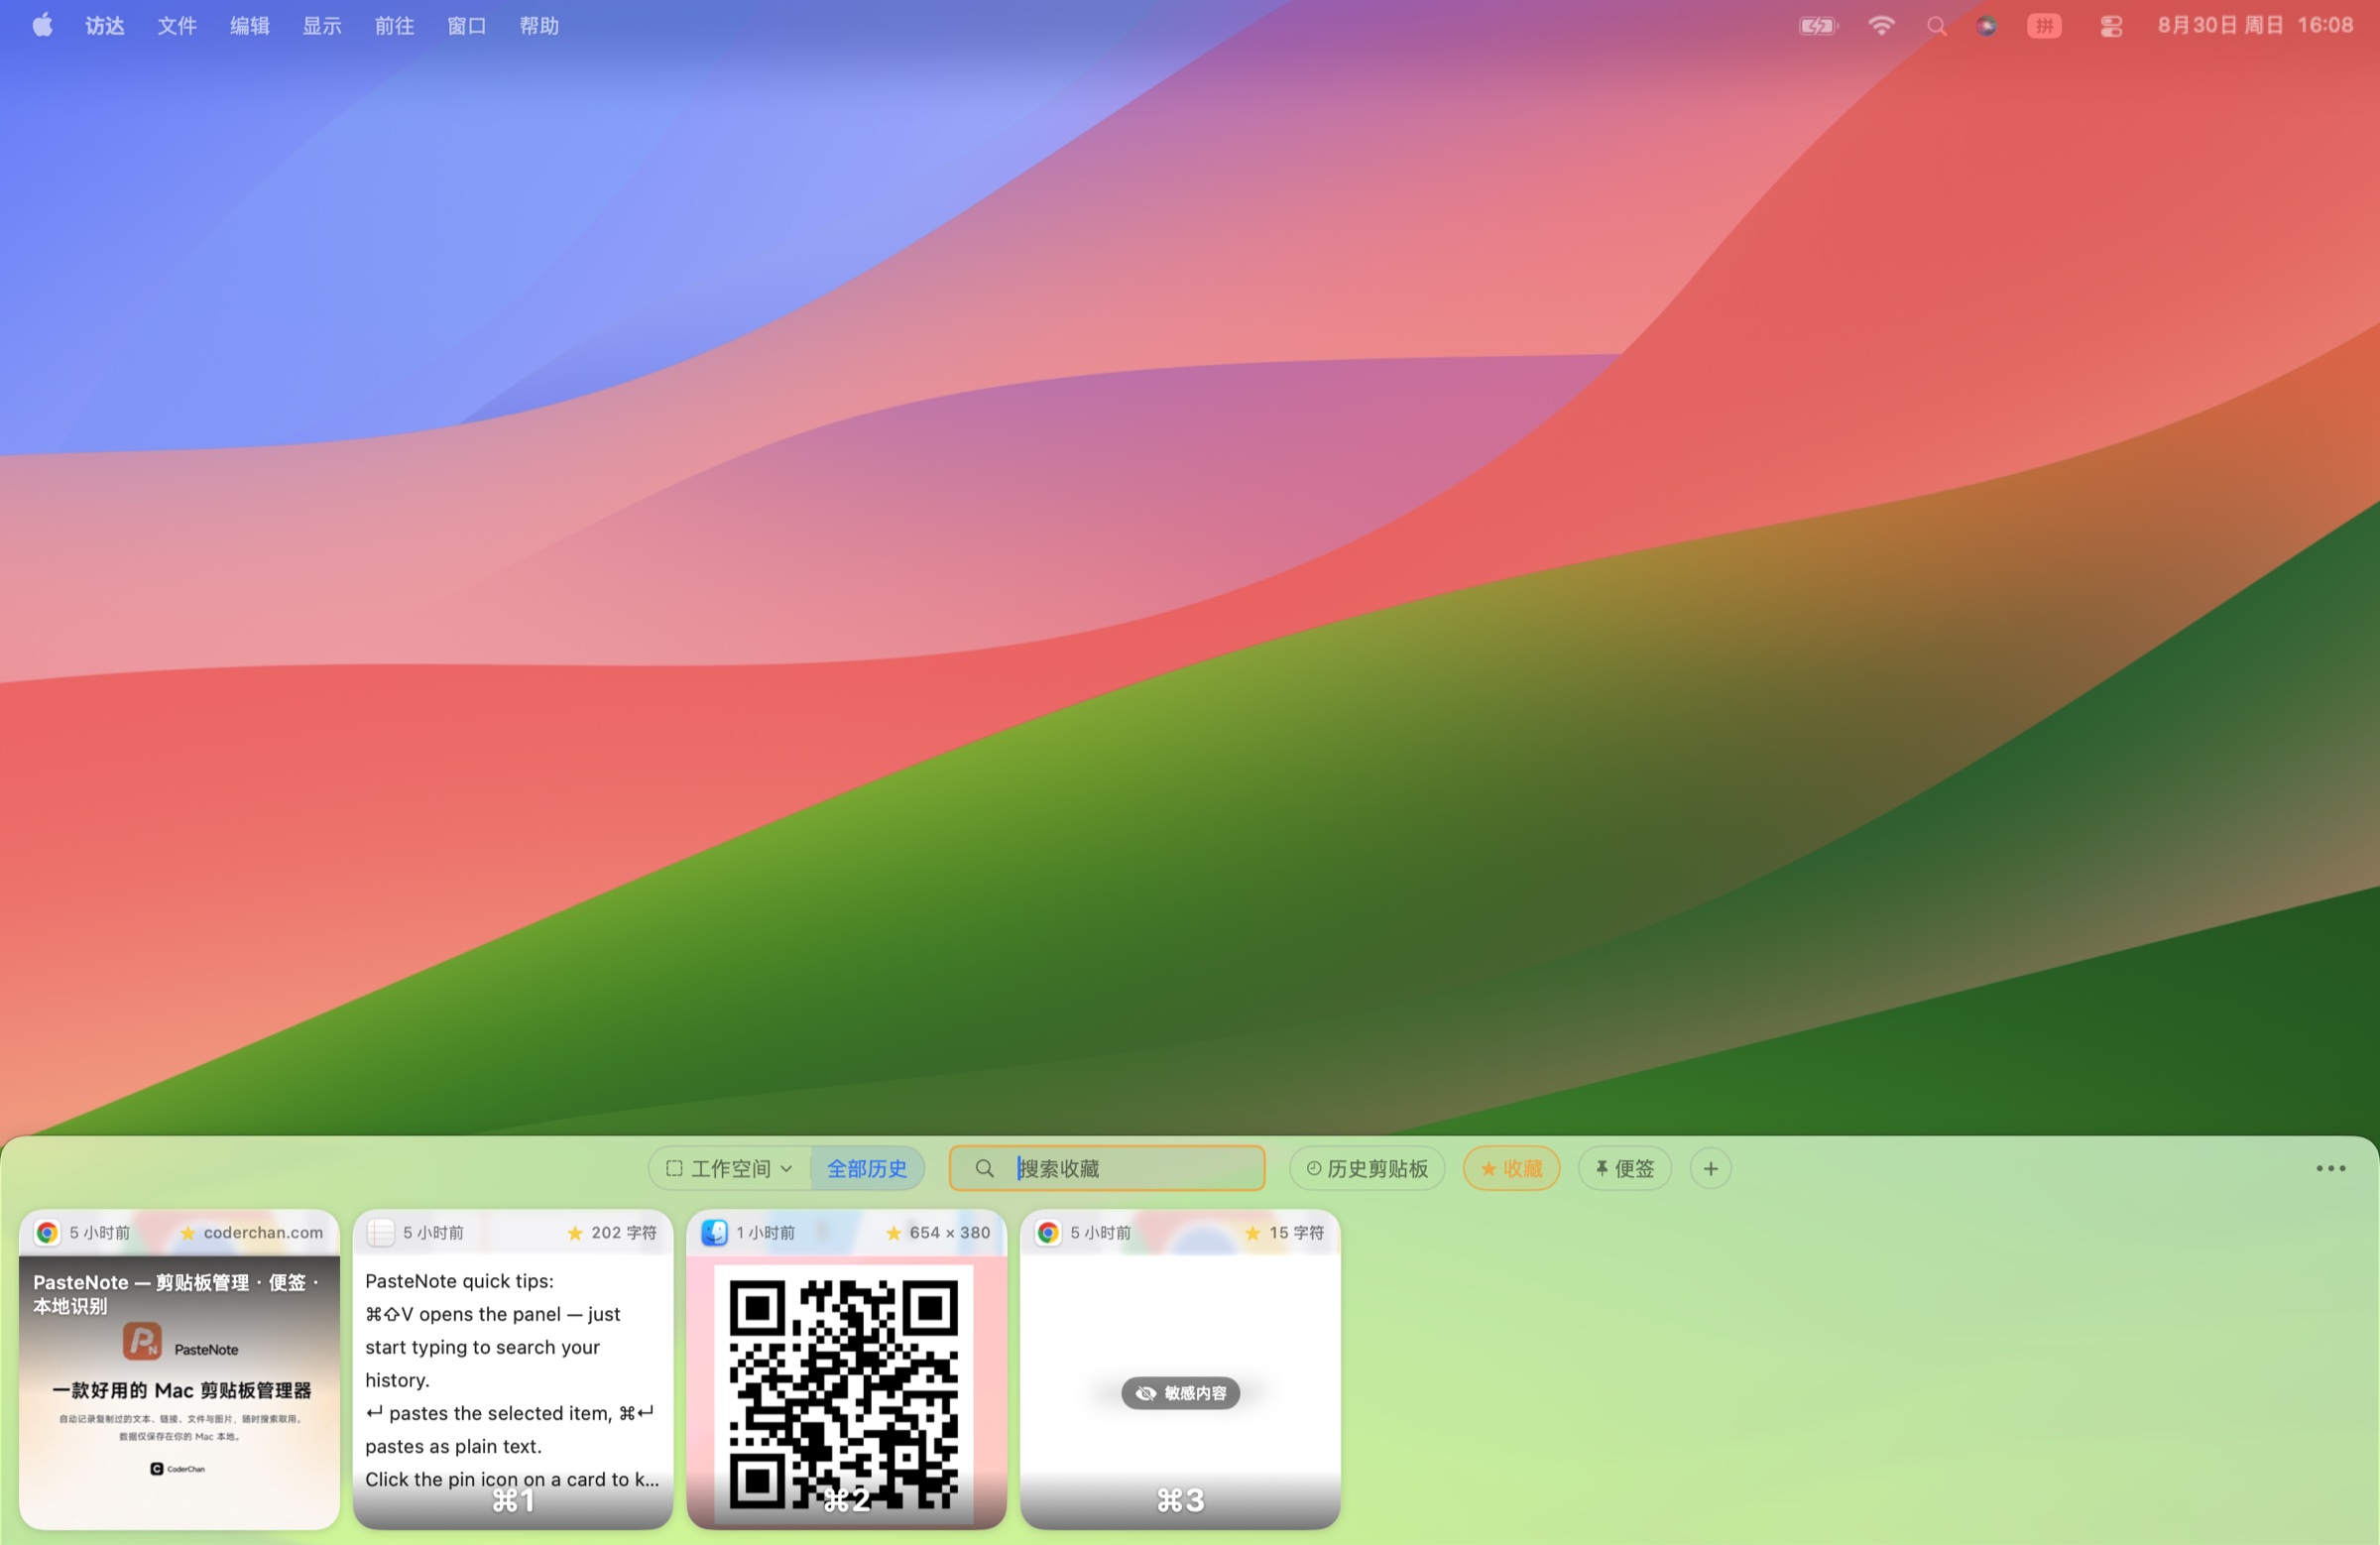The height and width of the screenshot is (1545, 2380).
Task: Open Spotlight search from menu bar
Action: coord(1936,26)
